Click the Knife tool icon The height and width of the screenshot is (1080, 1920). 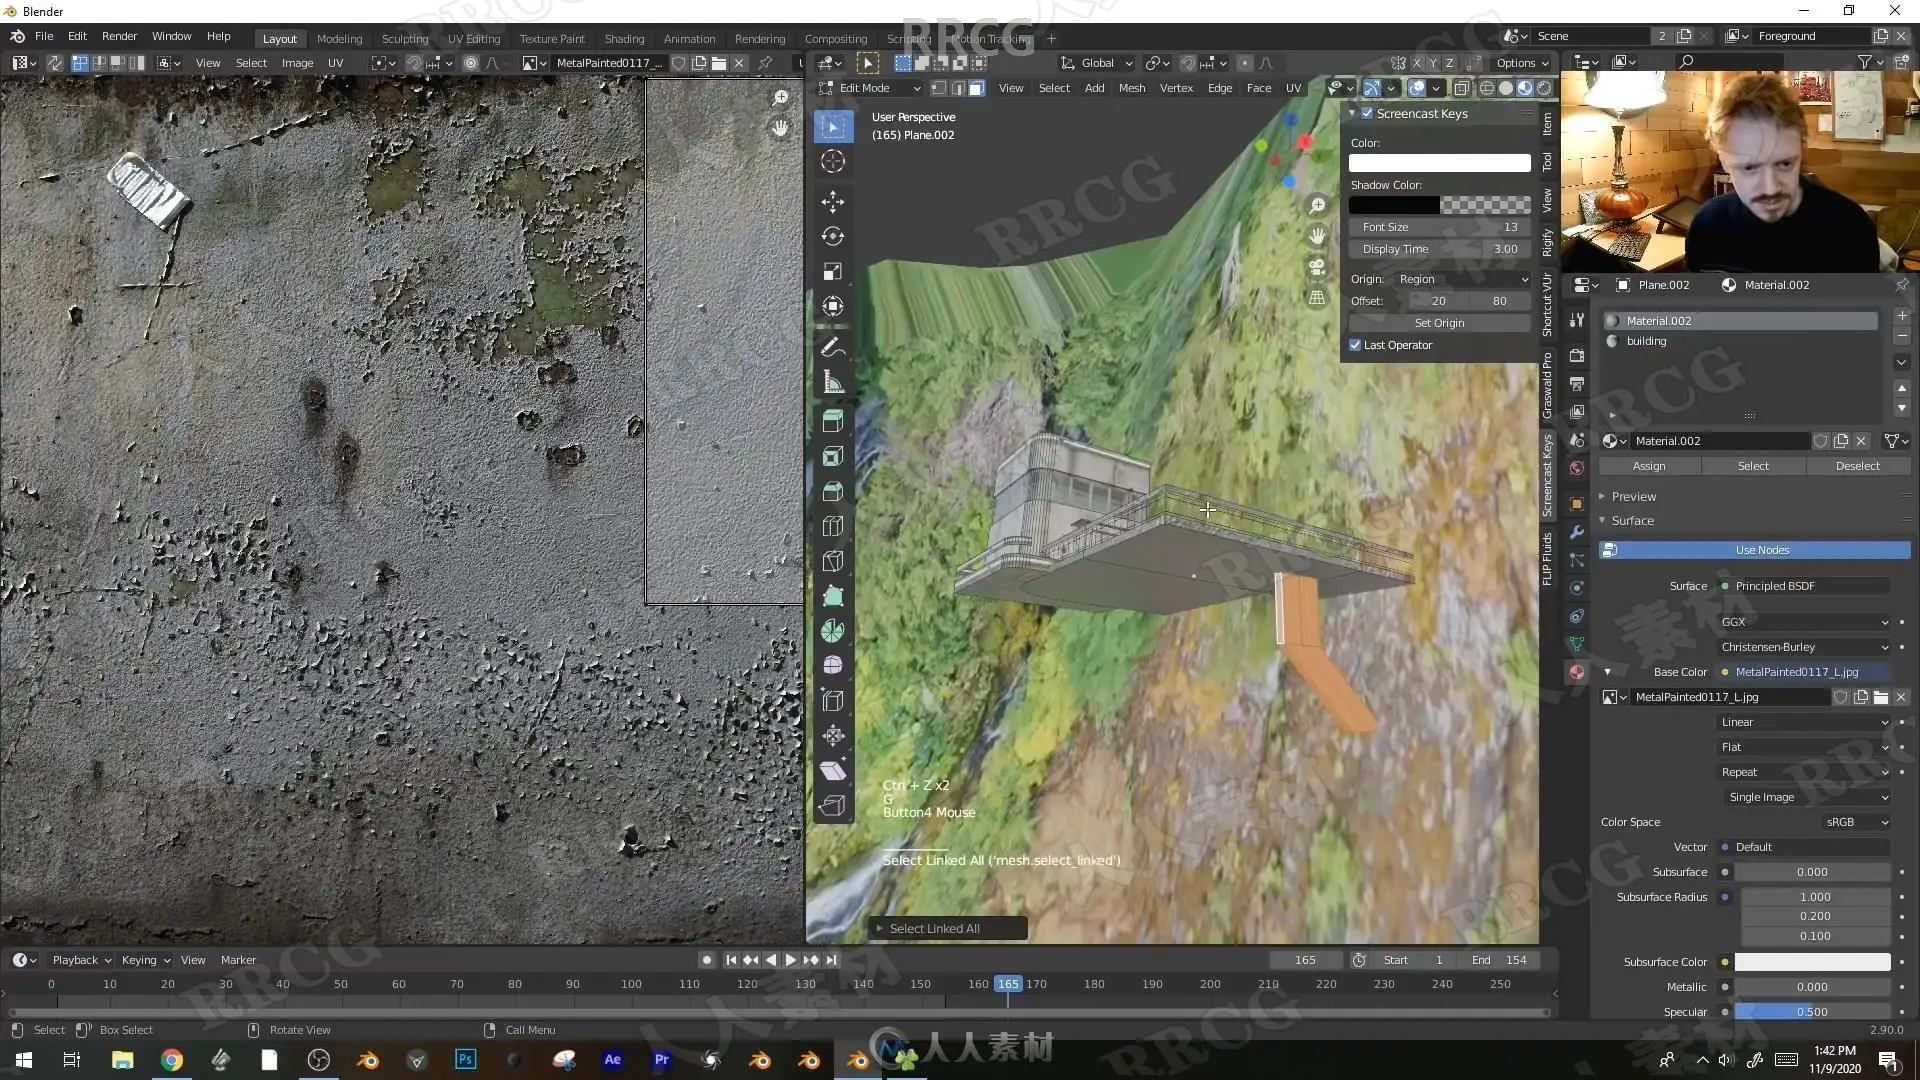pos(832,561)
